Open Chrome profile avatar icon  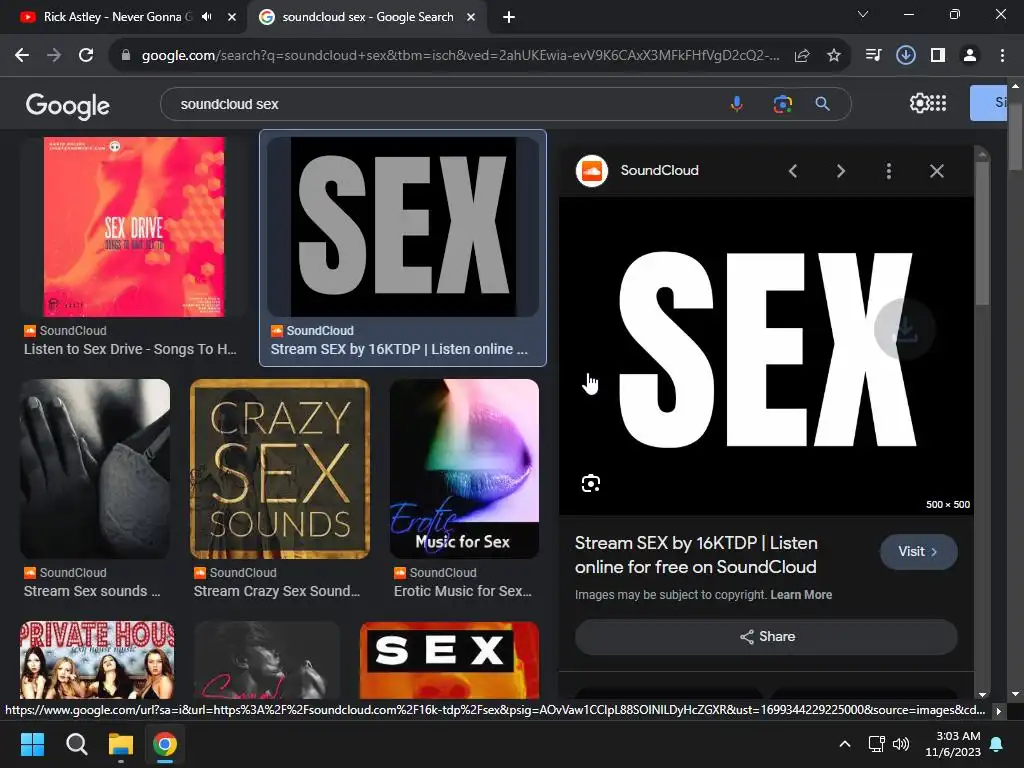(x=970, y=56)
